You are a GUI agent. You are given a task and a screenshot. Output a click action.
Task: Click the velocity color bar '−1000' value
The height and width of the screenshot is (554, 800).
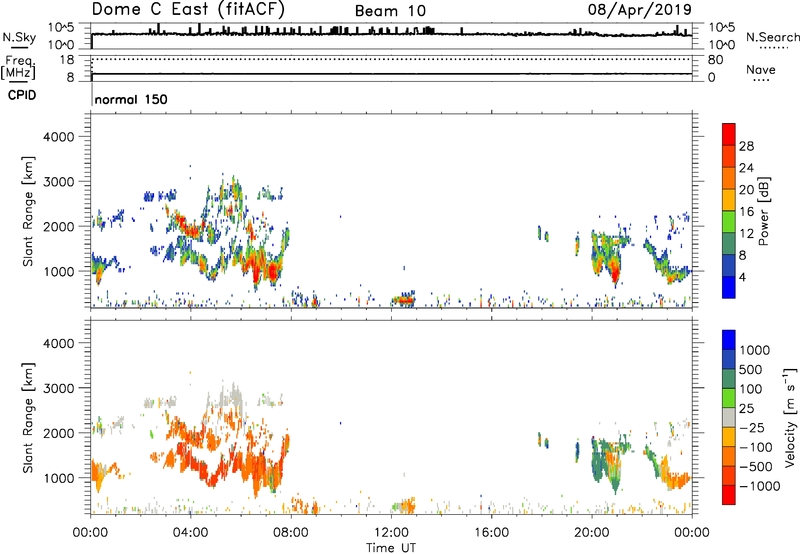(759, 486)
